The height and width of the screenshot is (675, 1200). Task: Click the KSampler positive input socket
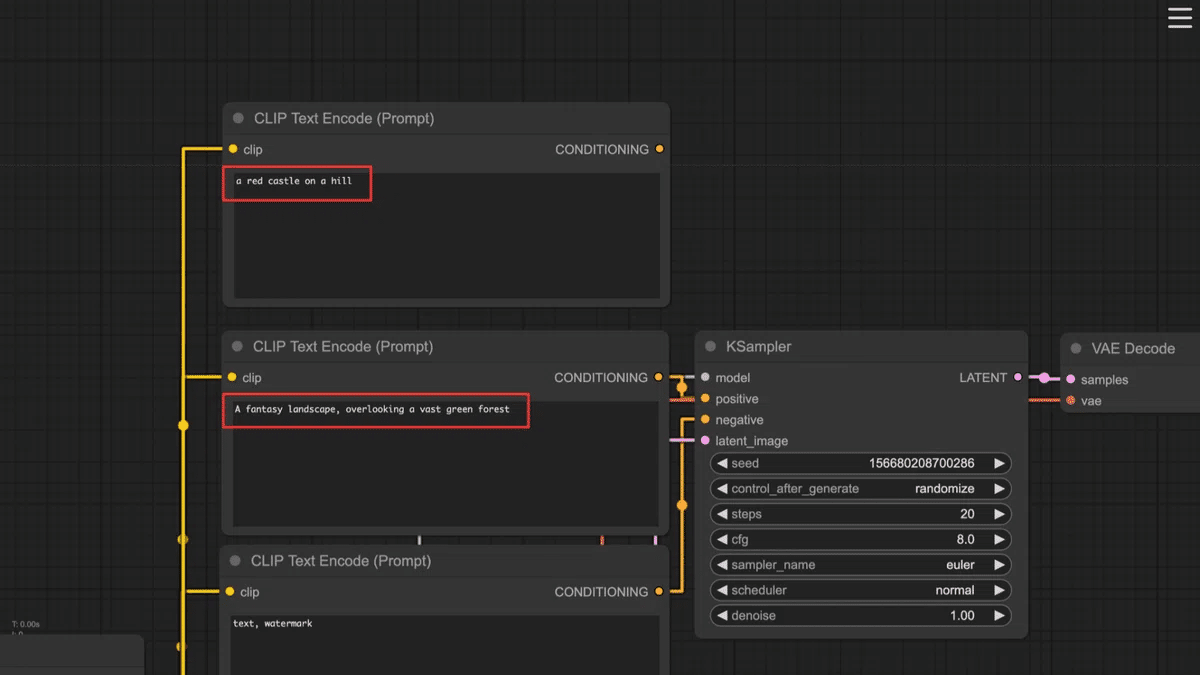click(x=705, y=399)
